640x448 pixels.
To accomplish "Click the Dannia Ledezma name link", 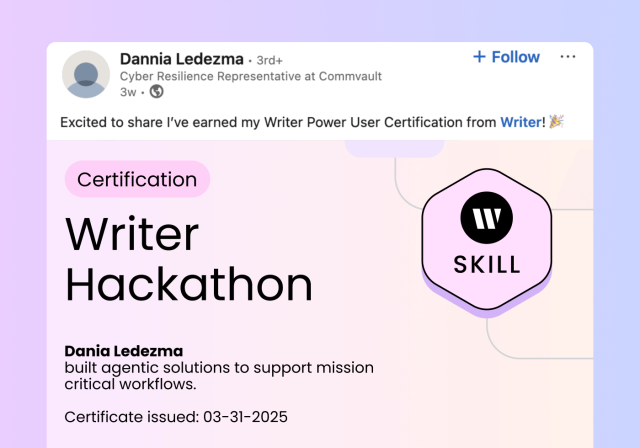I will pos(182,59).
